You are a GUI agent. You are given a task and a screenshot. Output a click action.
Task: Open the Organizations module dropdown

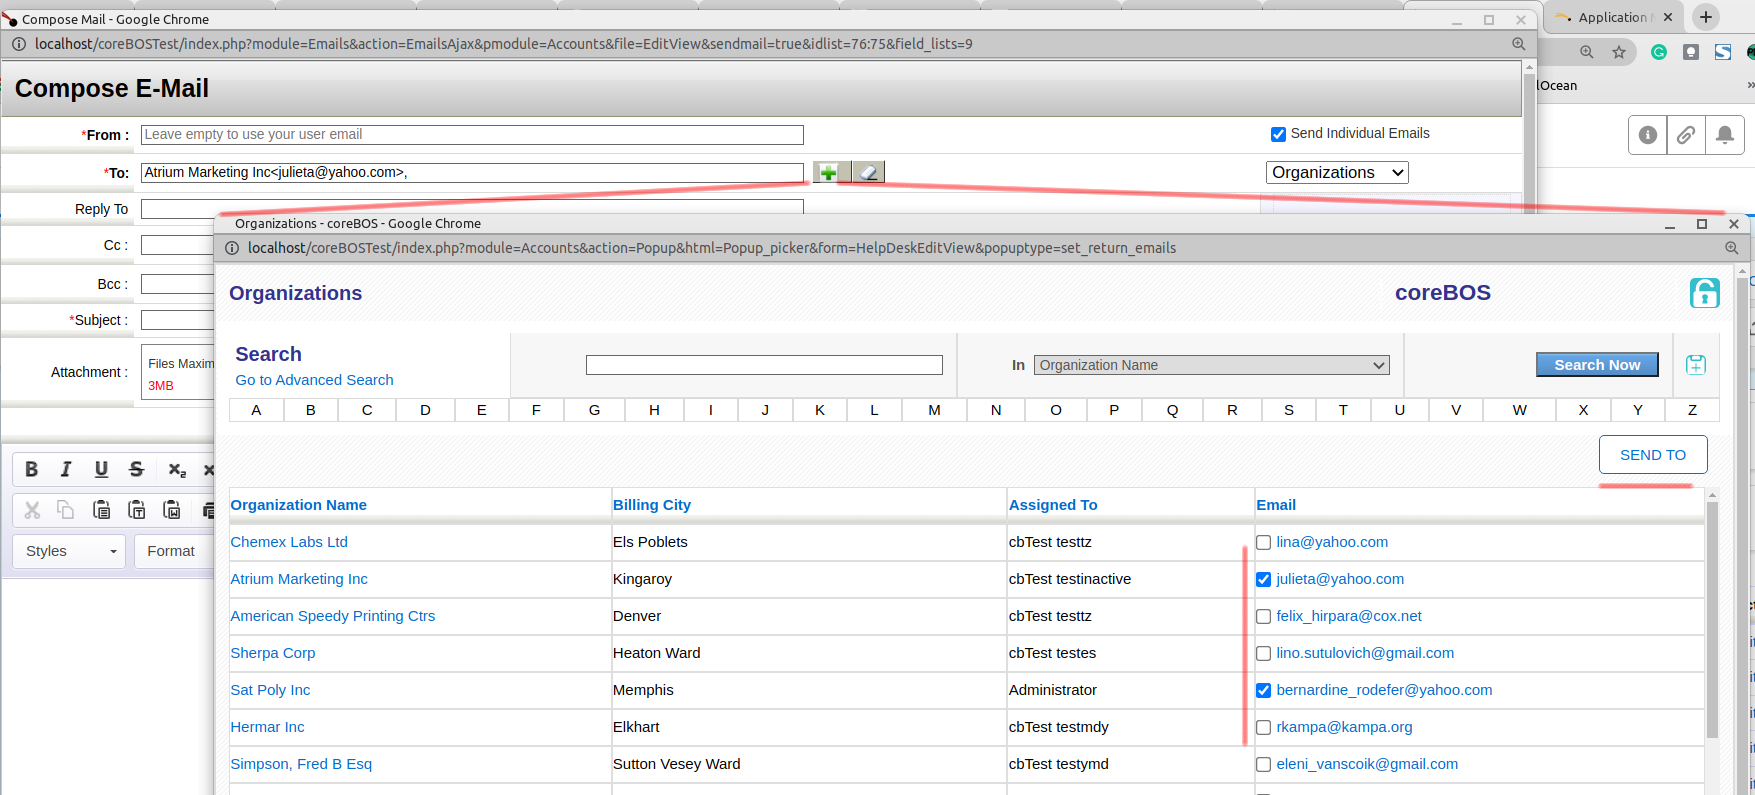coord(1336,173)
